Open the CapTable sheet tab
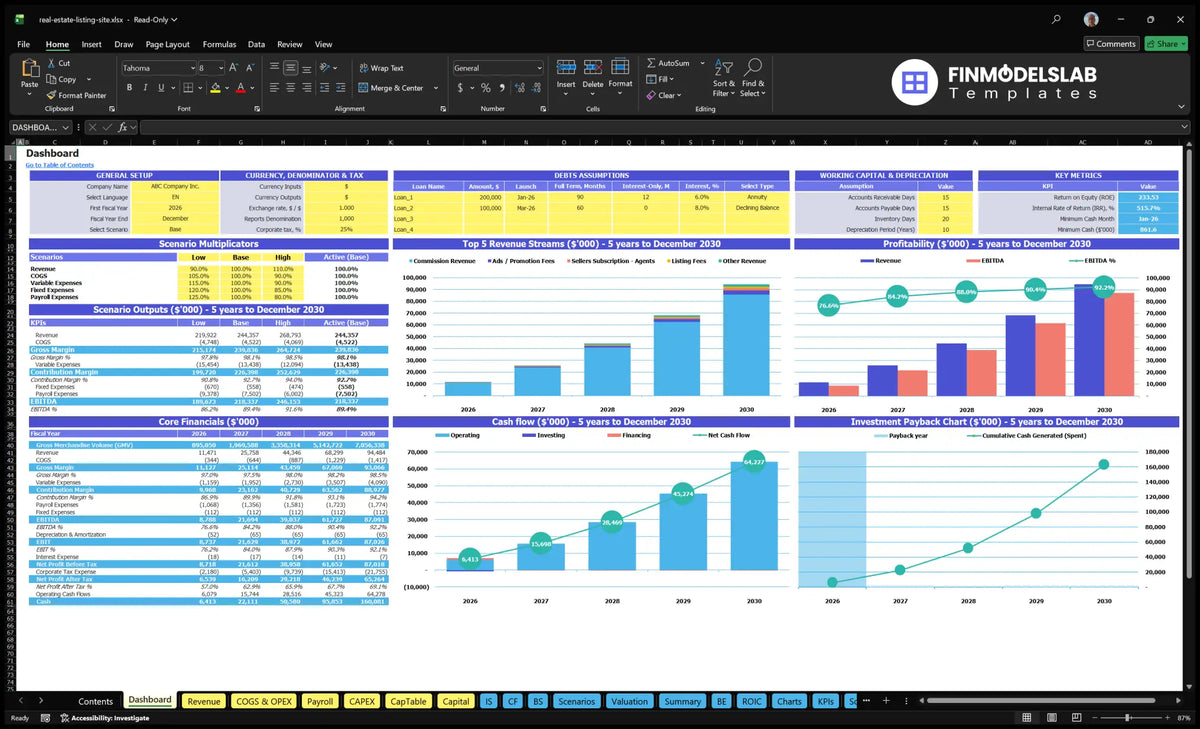 pos(408,701)
